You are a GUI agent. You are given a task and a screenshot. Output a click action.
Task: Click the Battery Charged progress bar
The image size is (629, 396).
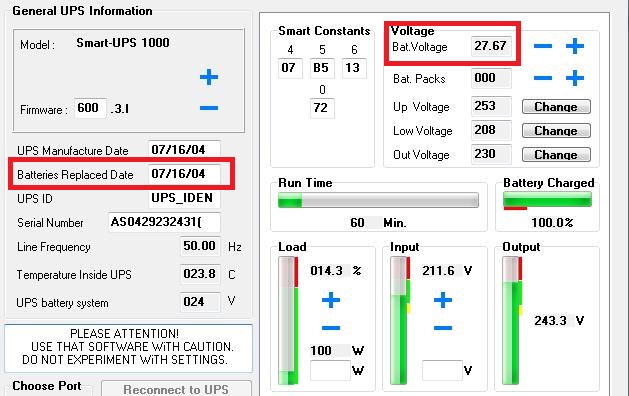pyautogui.click(x=547, y=199)
